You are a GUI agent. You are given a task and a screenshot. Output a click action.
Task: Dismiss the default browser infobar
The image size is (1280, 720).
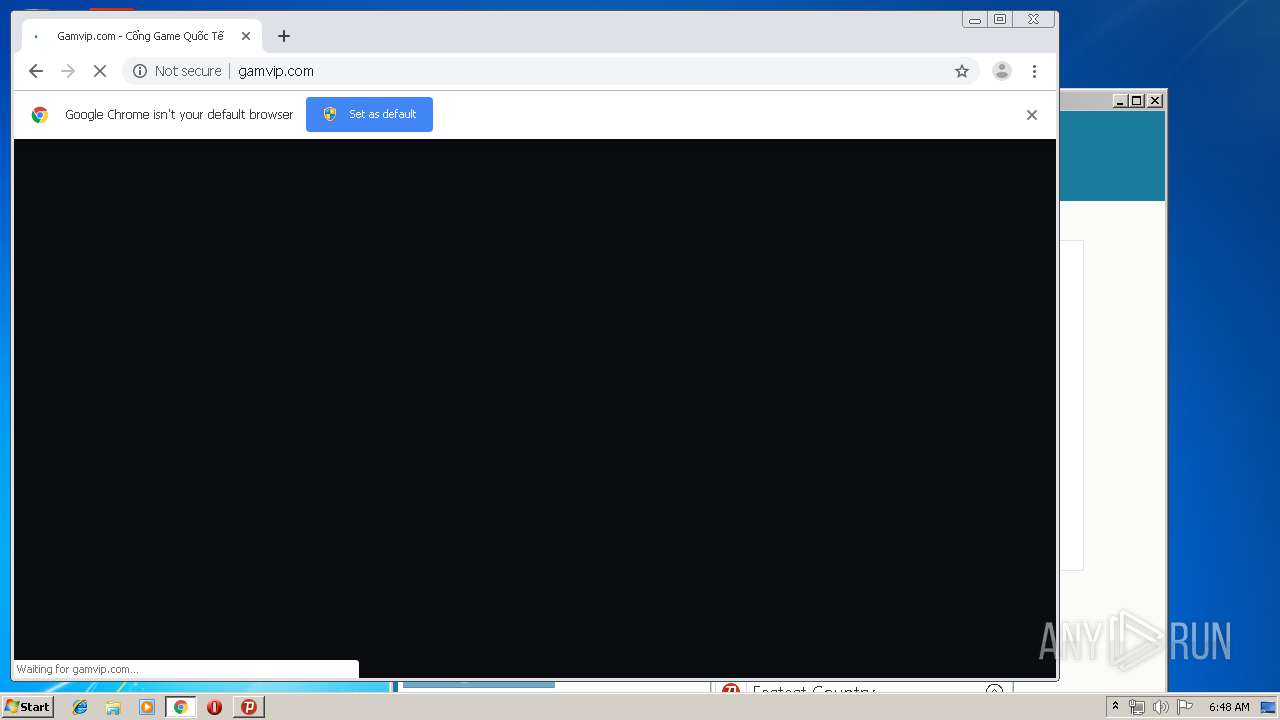click(1032, 115)
